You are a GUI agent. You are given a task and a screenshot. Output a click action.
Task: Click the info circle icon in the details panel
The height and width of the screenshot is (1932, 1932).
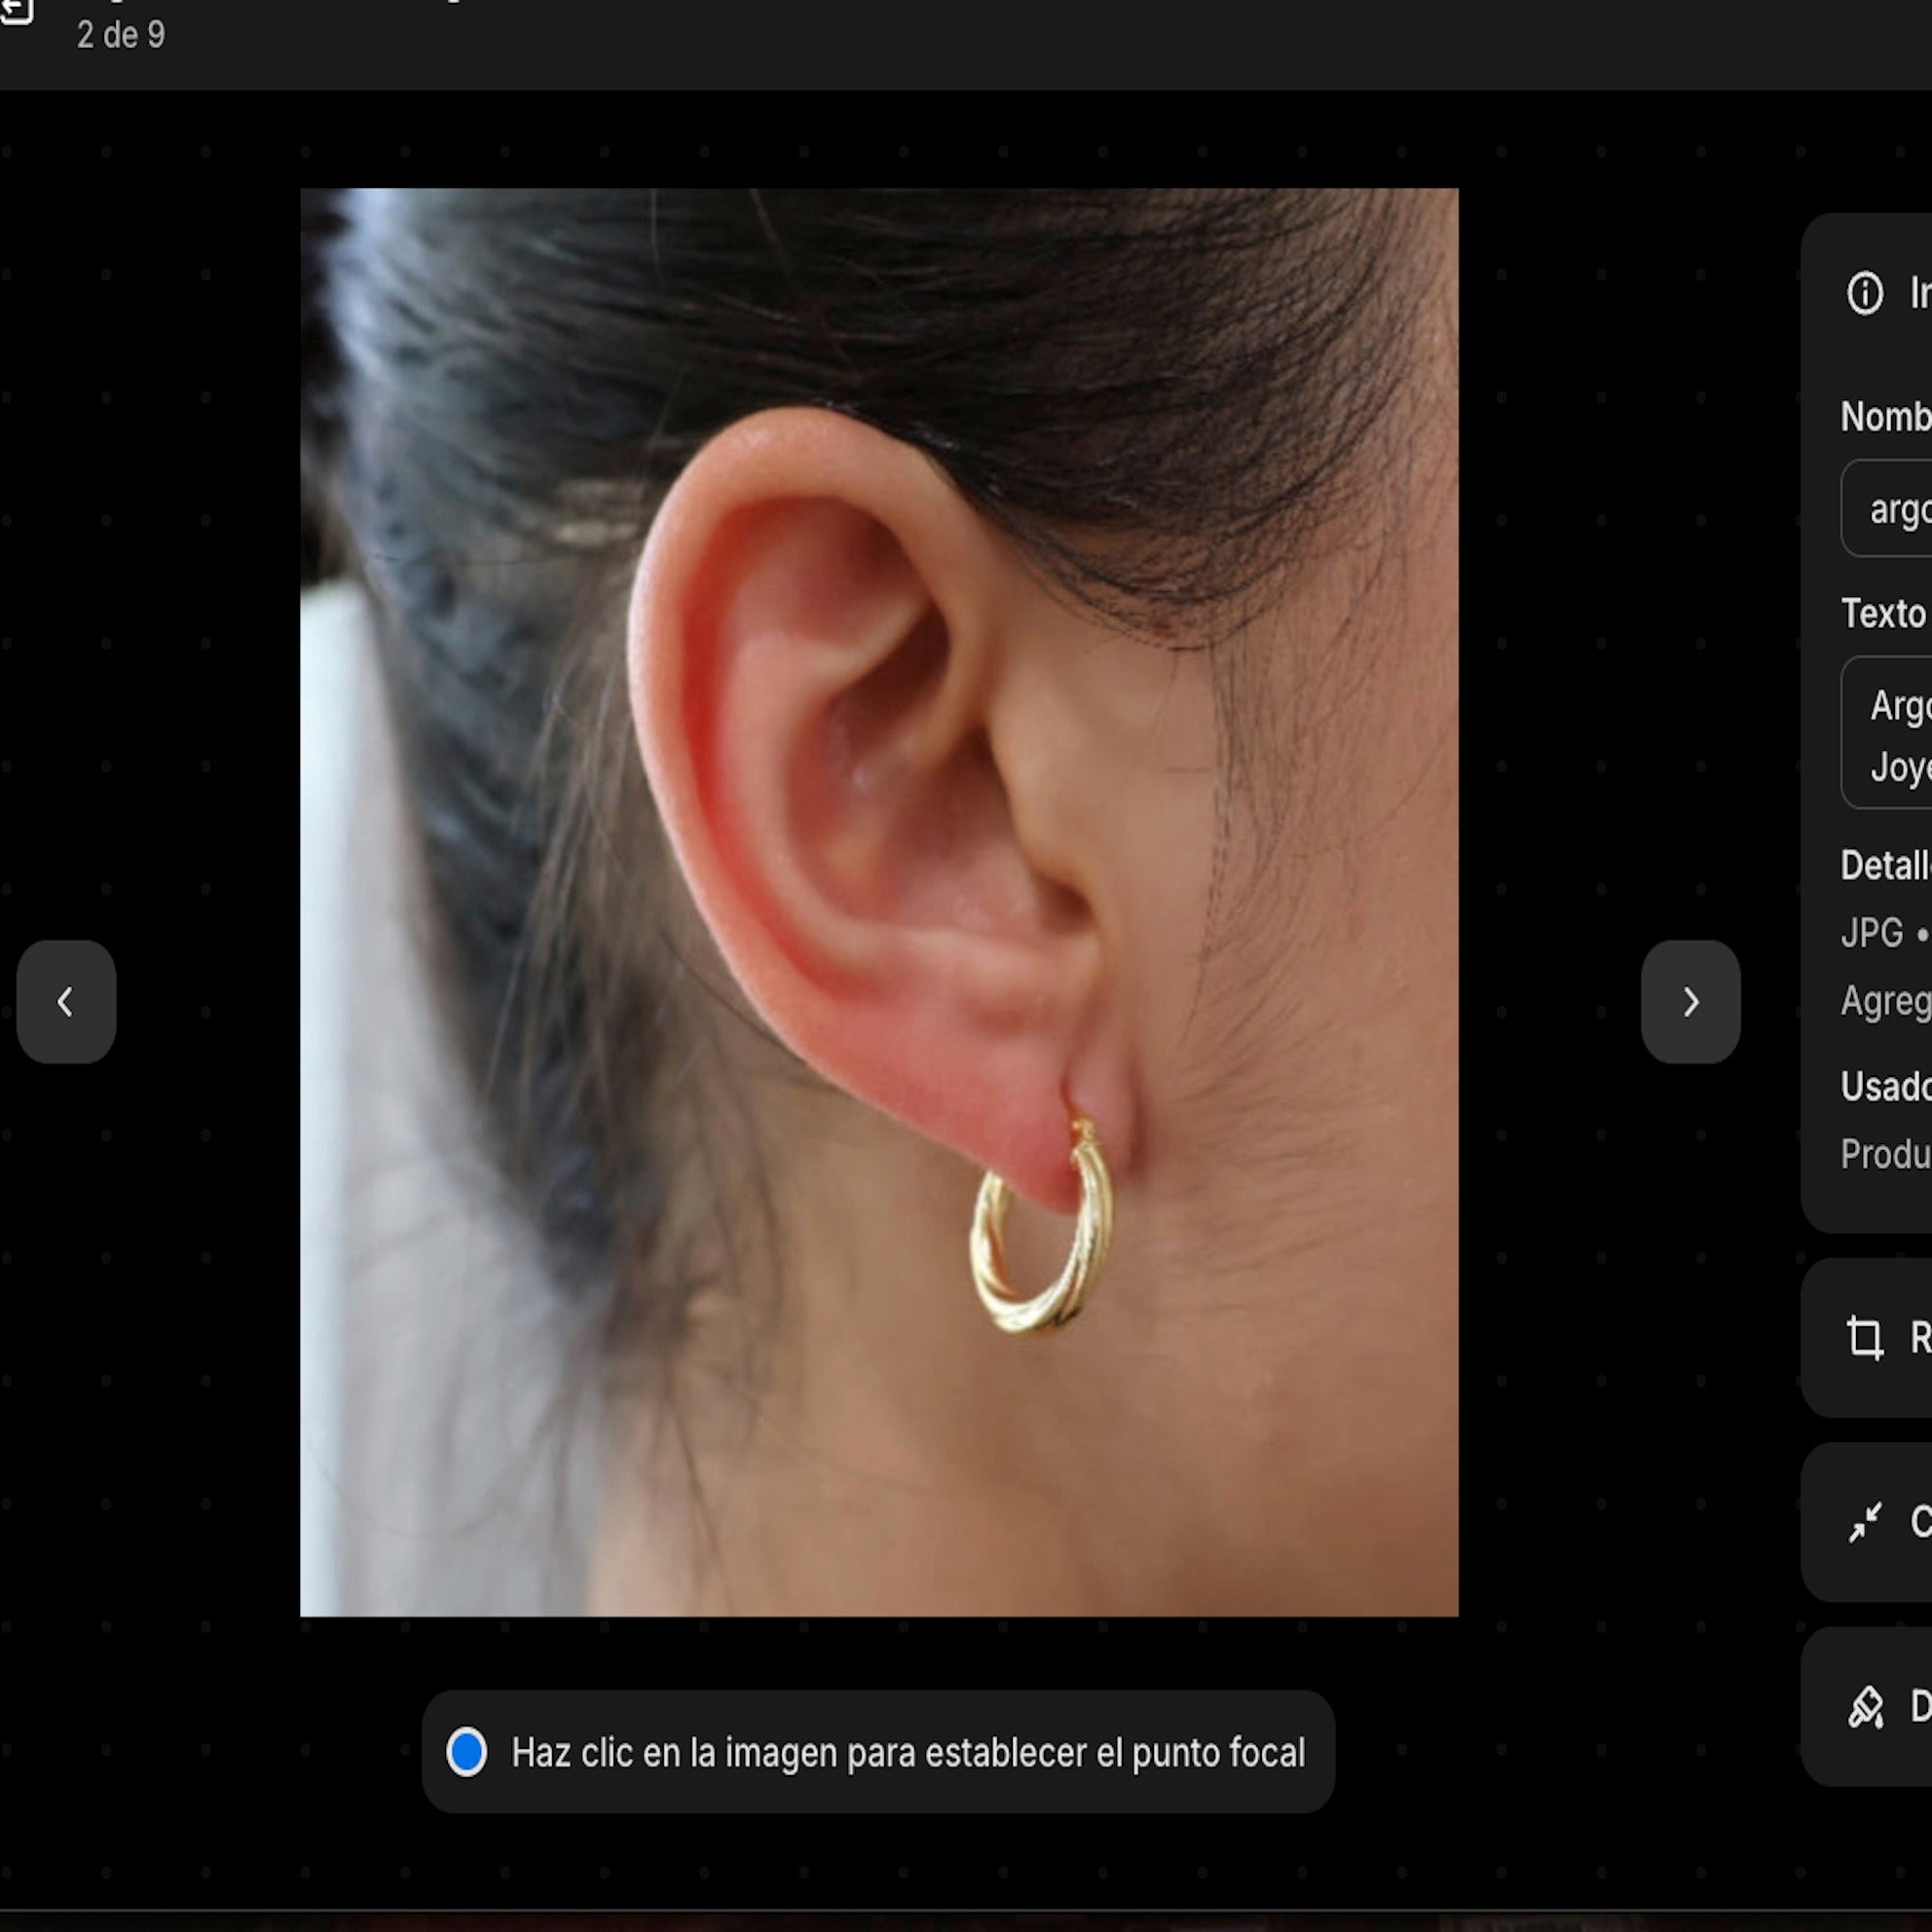click(1866, 293)
